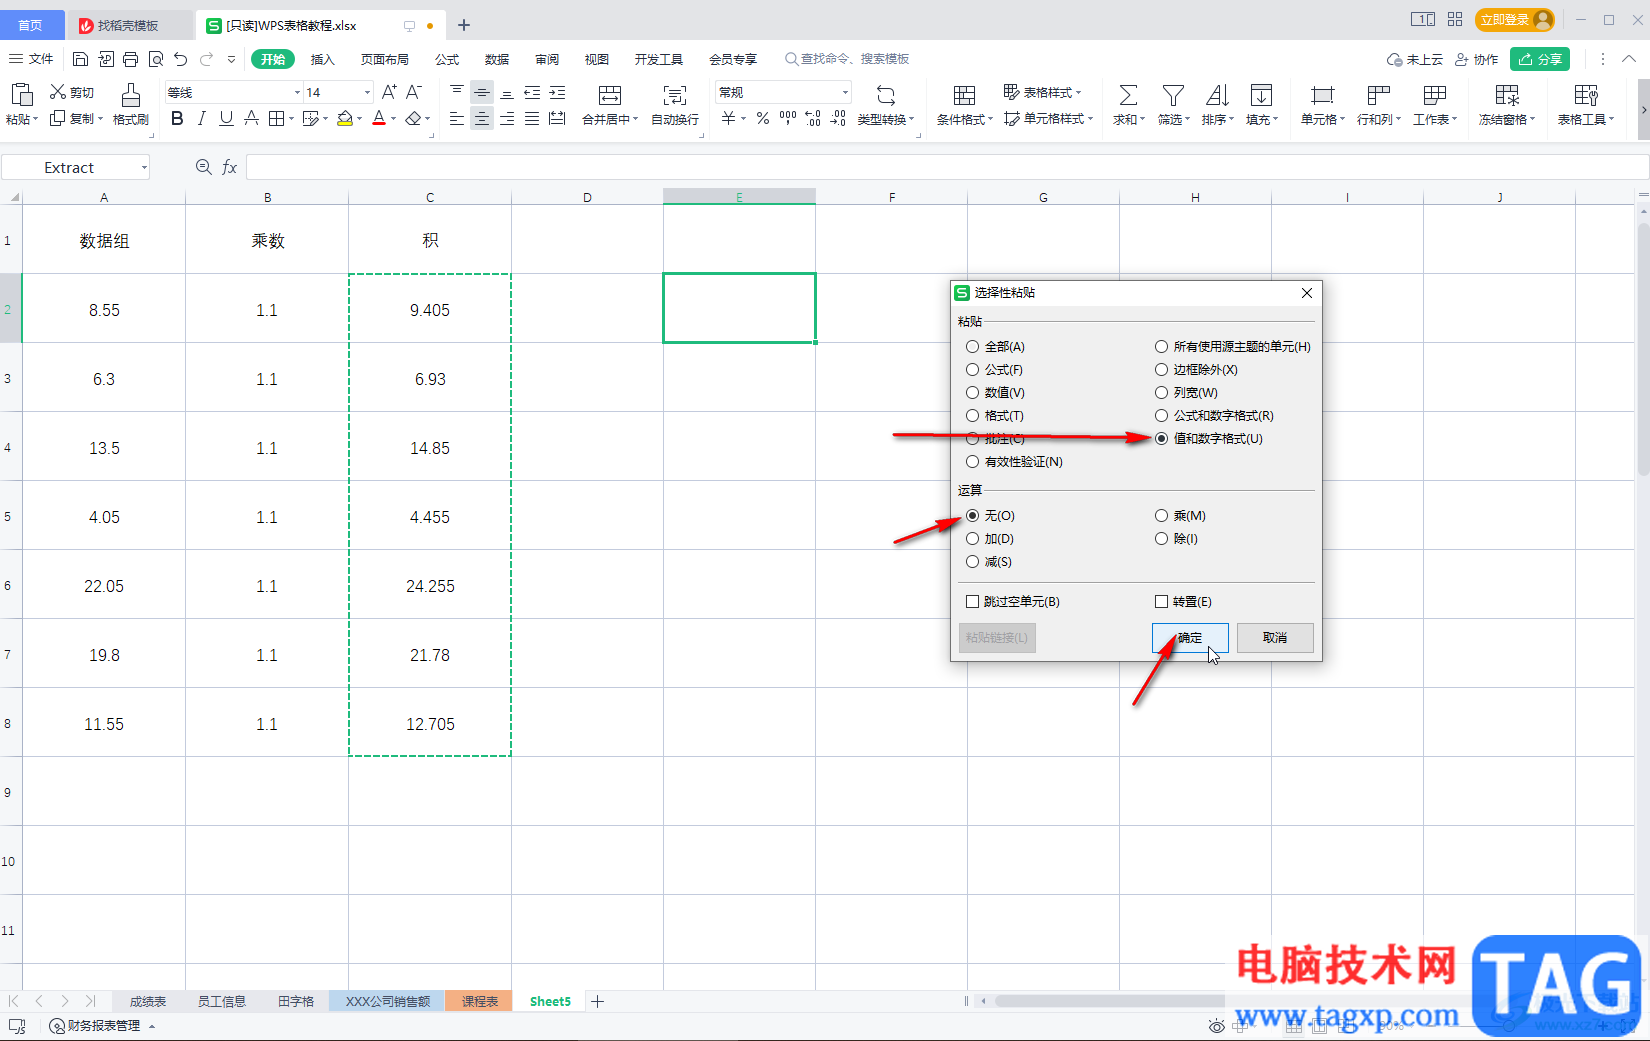
Task: Click the align left icon
Action: [x=457, y=119]
